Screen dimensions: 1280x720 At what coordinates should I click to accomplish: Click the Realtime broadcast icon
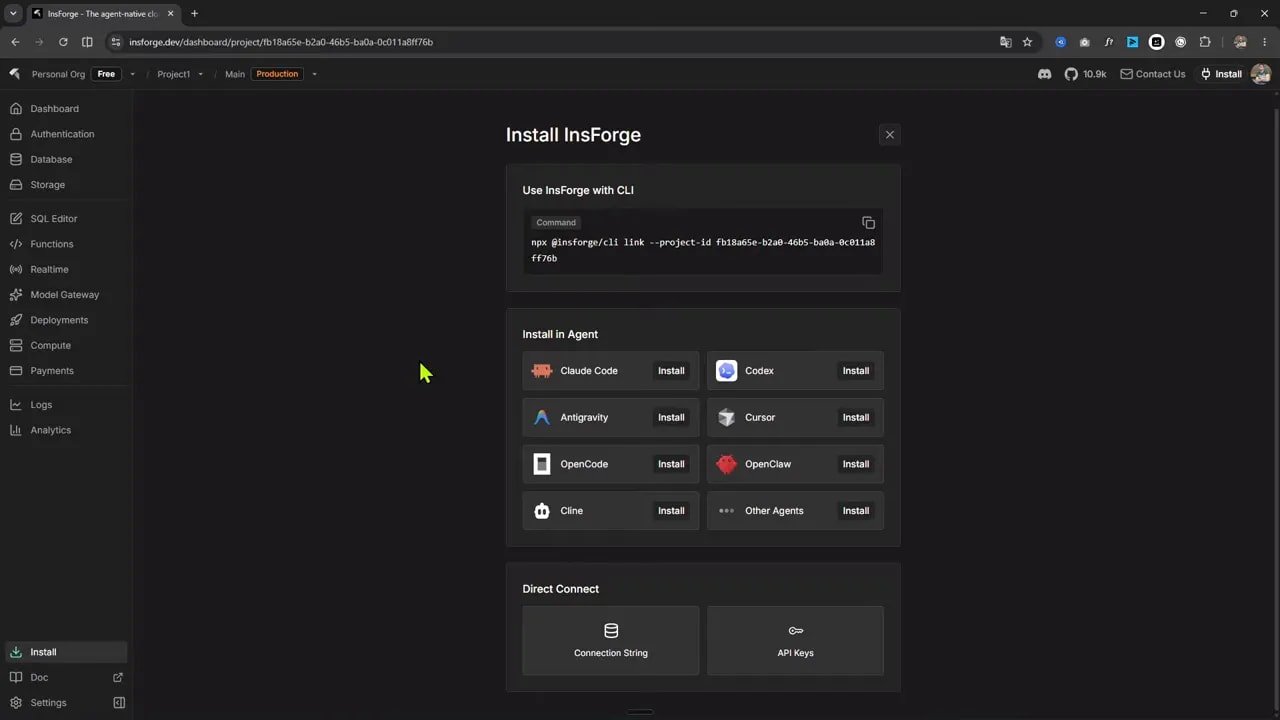pyautogui.click(x=15, y=269)
